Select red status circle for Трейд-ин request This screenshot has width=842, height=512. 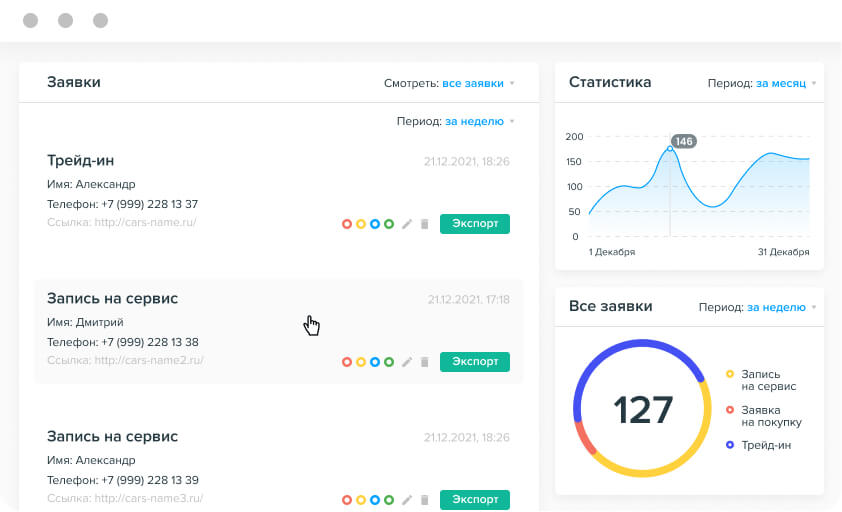[347, 224]
